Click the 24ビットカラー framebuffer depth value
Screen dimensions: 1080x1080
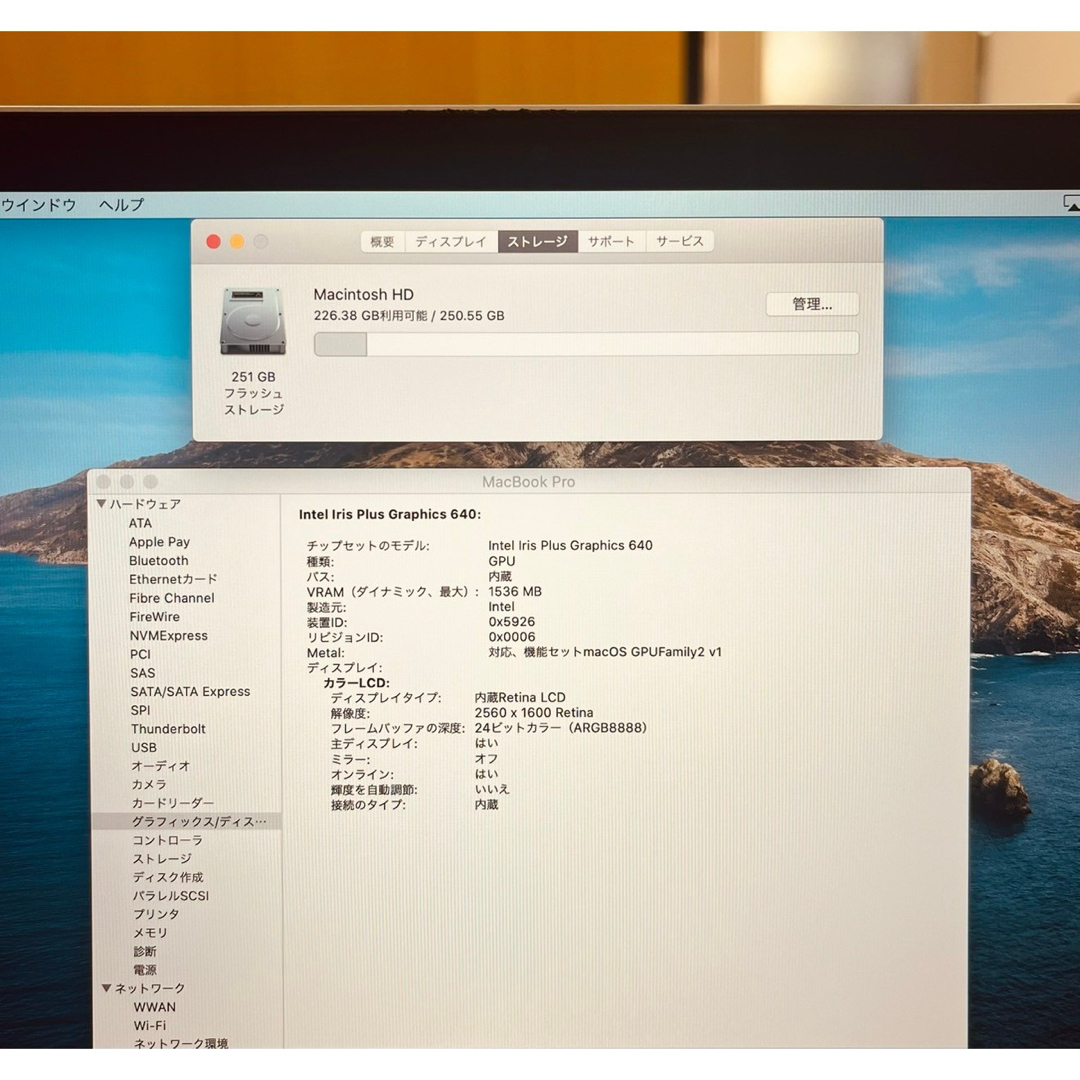561,728
